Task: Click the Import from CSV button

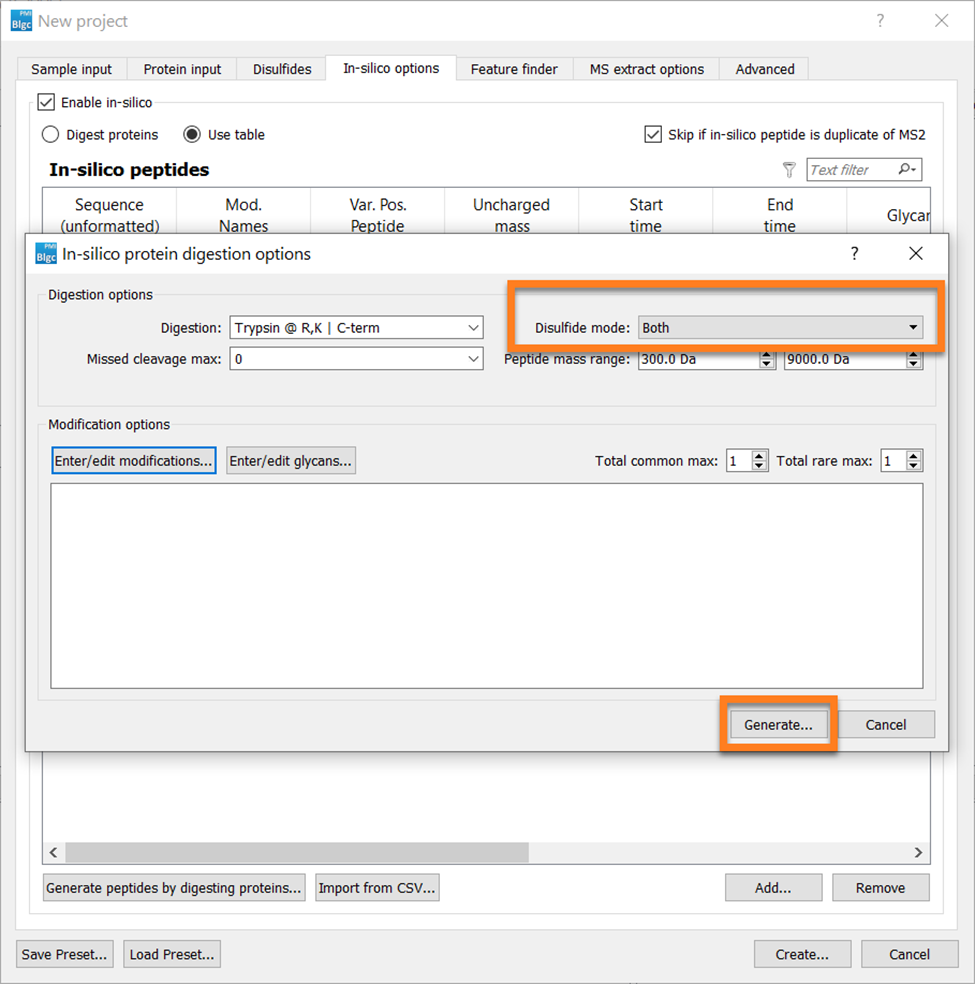Action: click(x=377, y=887)
